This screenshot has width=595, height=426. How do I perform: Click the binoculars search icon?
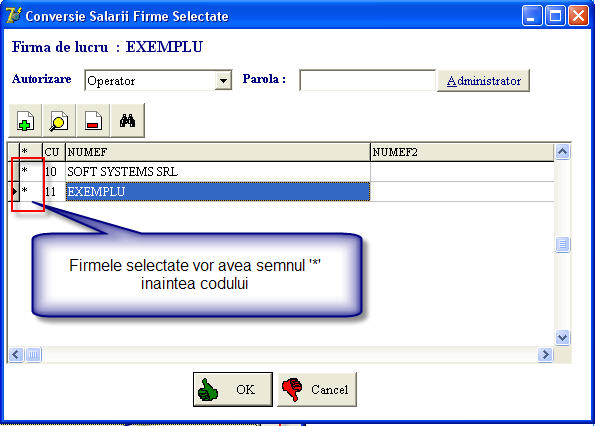pos(127,121)
